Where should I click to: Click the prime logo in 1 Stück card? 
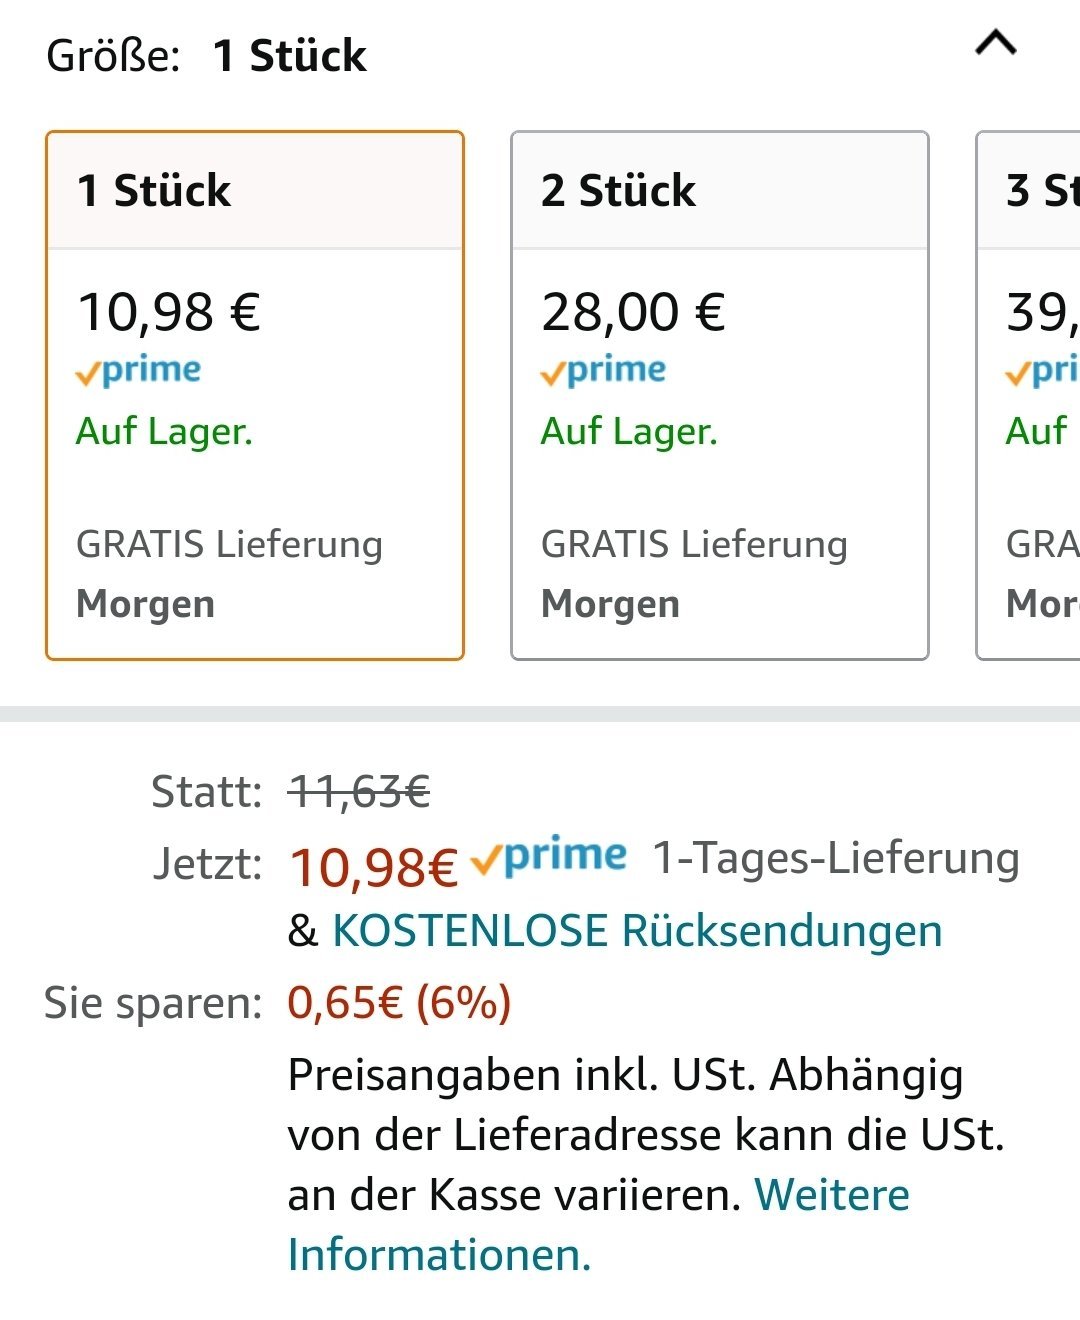pyautogui.click(x=139, y=371)
